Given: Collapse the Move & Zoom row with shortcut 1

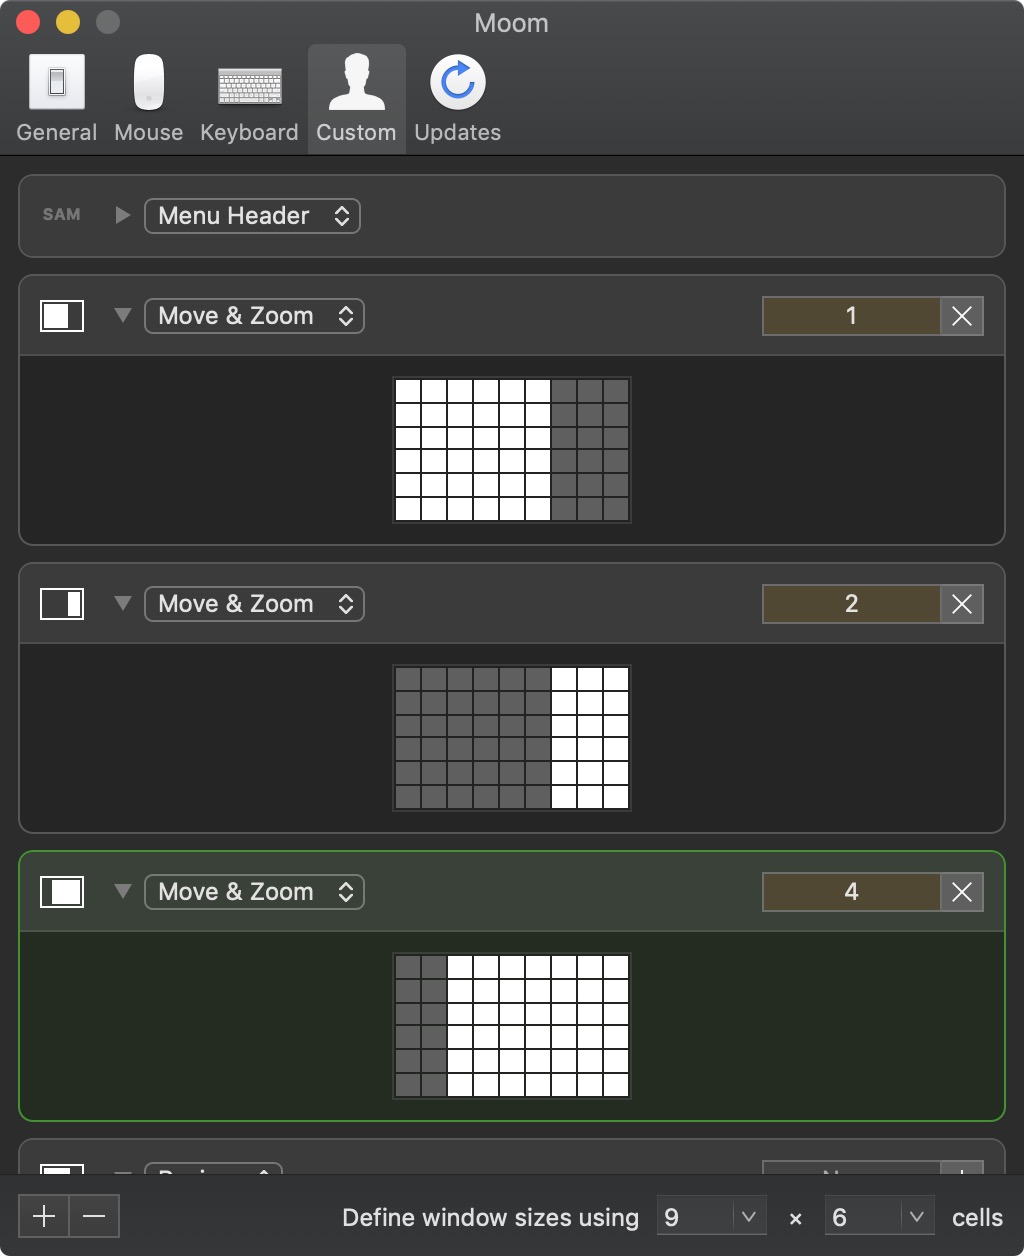Looking at the screenshot, I should tap(123, 316).
